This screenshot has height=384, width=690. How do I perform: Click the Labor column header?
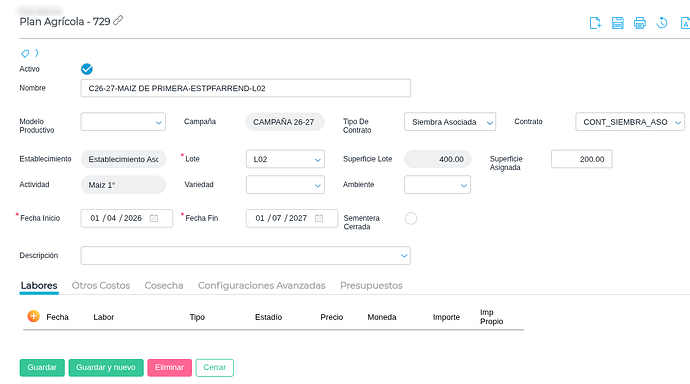coord(104,317)
